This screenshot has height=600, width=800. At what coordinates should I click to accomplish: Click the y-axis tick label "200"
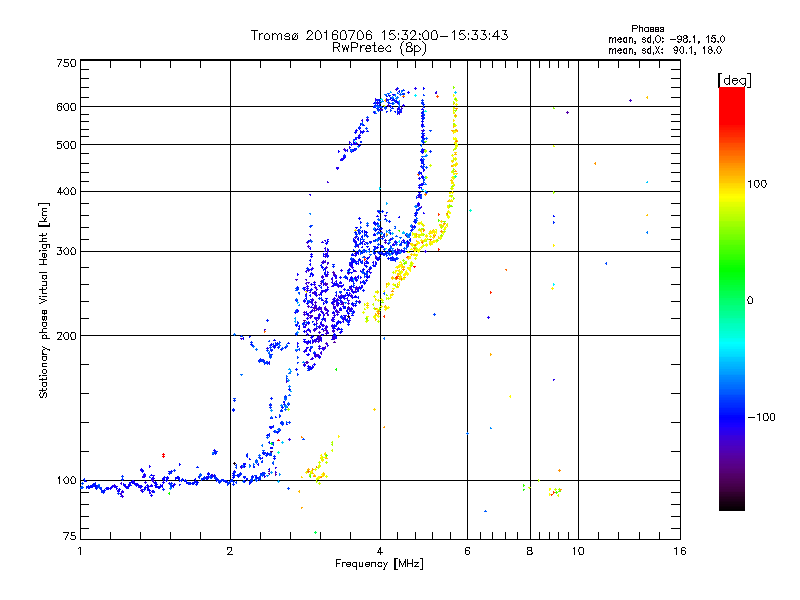pyautogui.click(x=66, y=336)
